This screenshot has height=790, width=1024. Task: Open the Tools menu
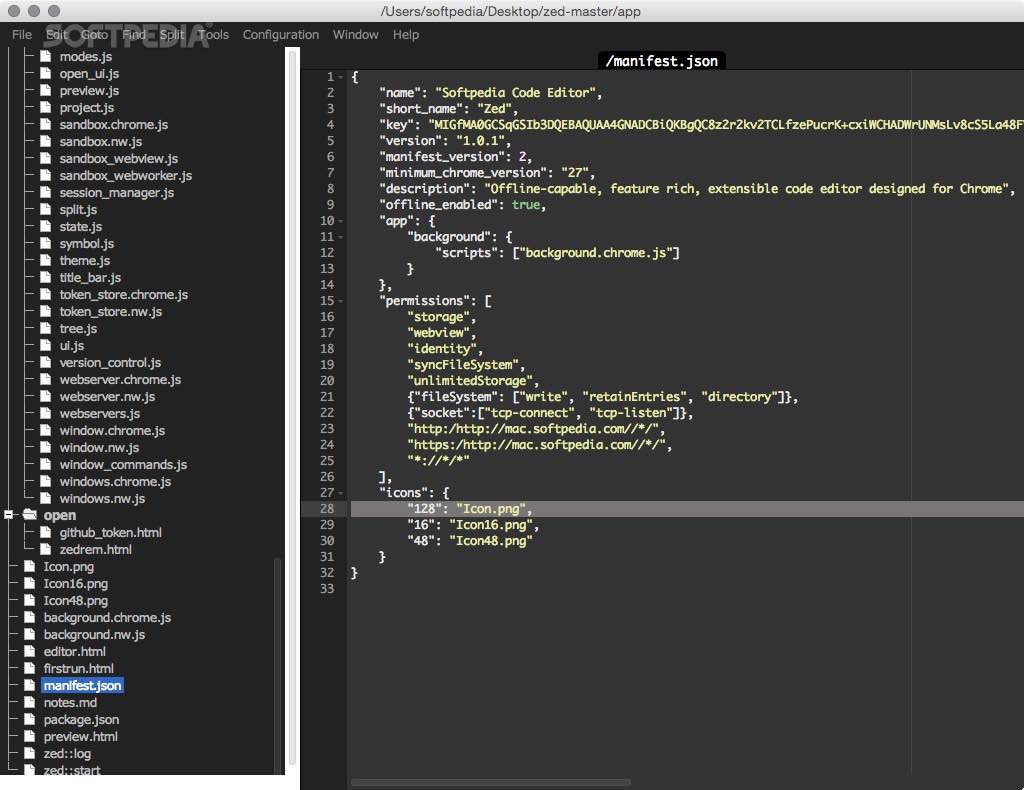tap(214, 35)
